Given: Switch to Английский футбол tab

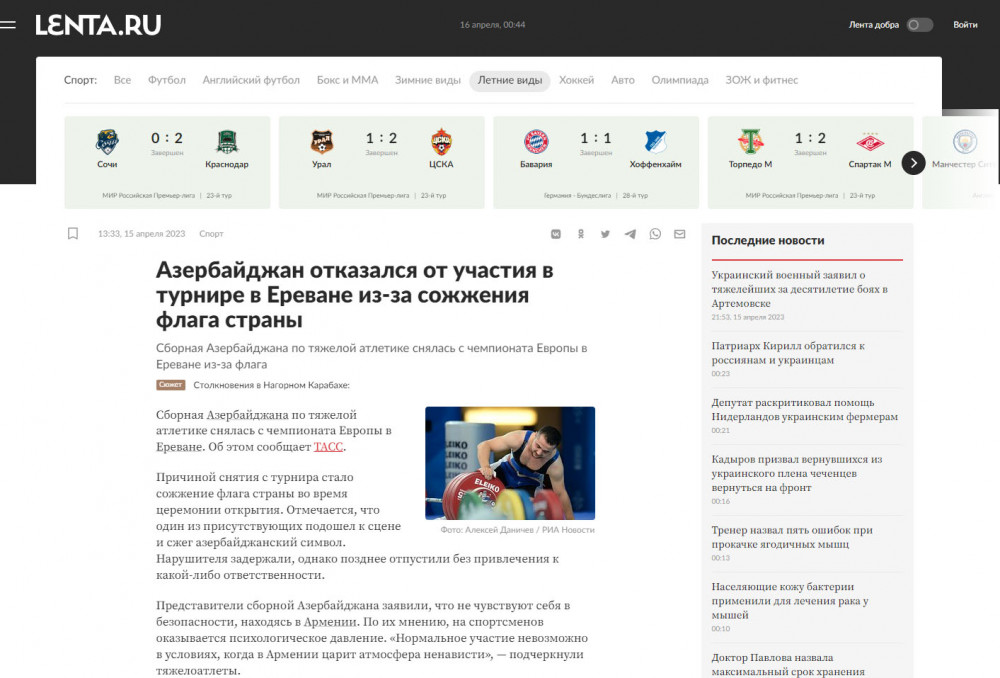Looking at the screenshot, I should tap(251, 80).
